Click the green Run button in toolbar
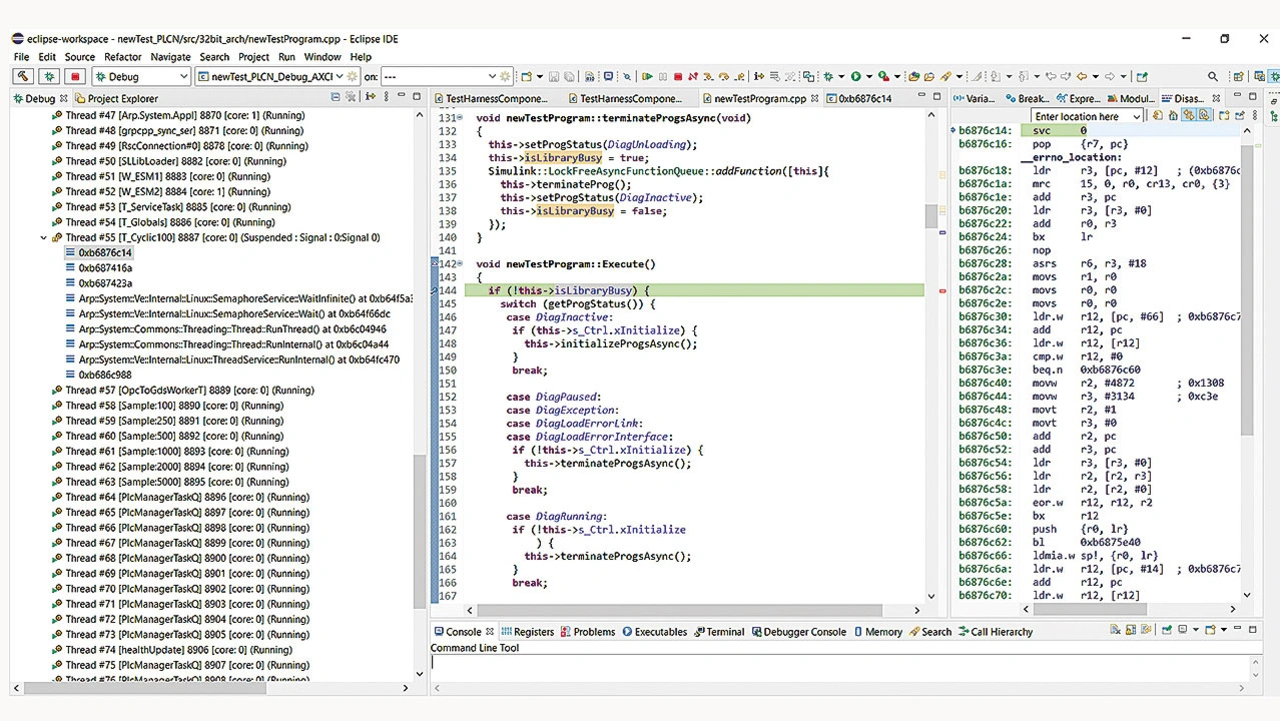Viewport: 1280px width, 721px height. [855, 76]
